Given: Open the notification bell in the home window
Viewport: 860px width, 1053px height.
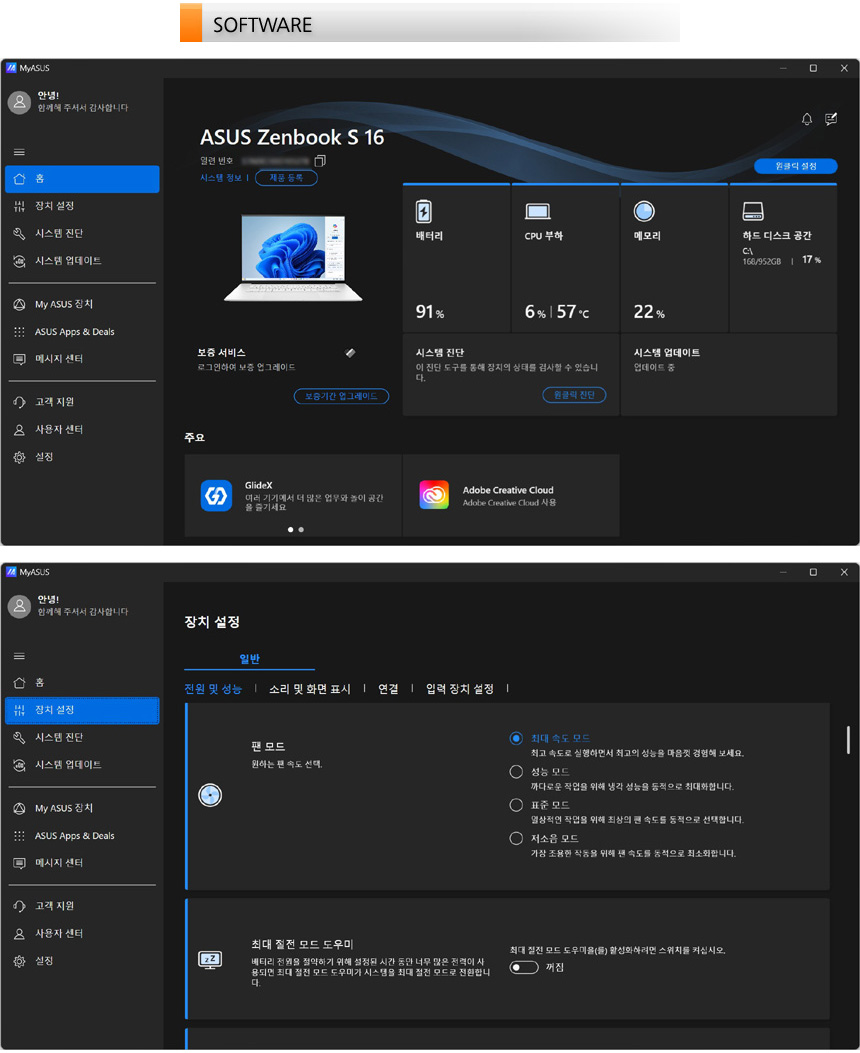Looking at the screenshot, I should pos(807,119).
